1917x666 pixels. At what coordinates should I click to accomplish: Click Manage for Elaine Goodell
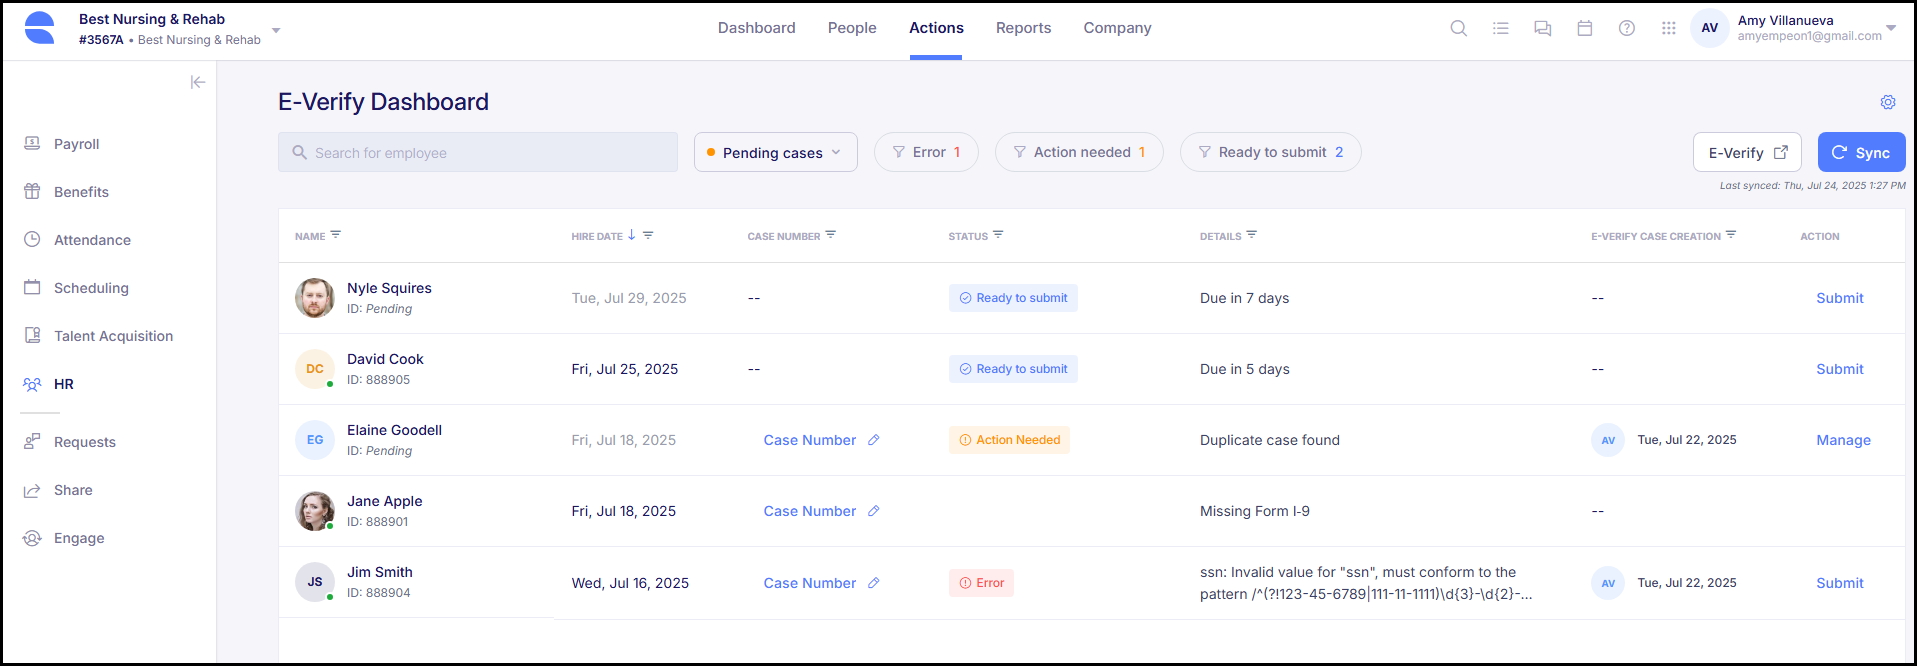(1842, 440)
